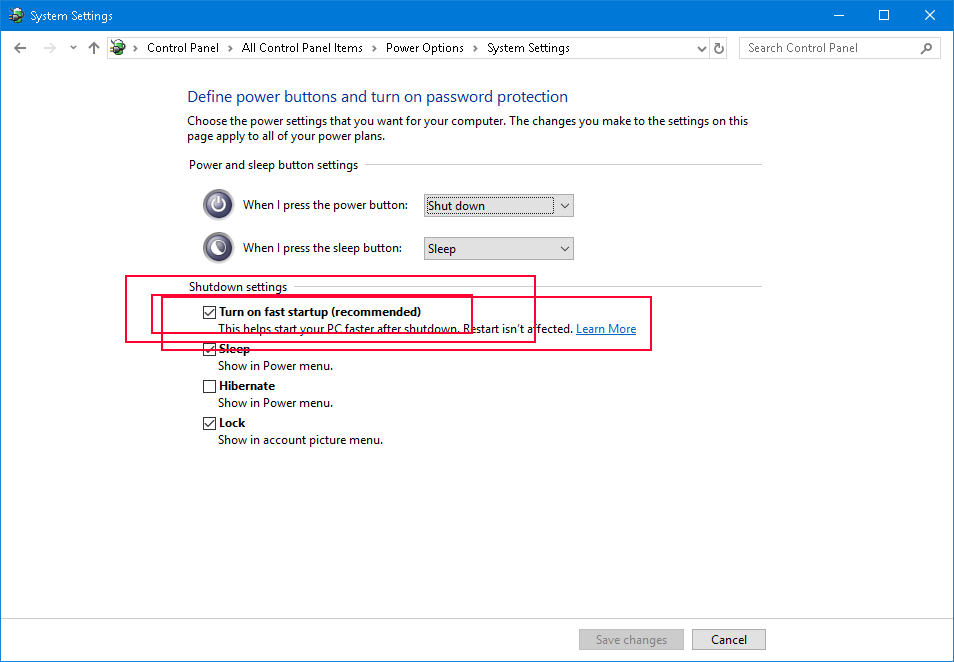Viewport: 954px width, 662px height.
Task: Close the System Settings window
Action: pos(930,15)
